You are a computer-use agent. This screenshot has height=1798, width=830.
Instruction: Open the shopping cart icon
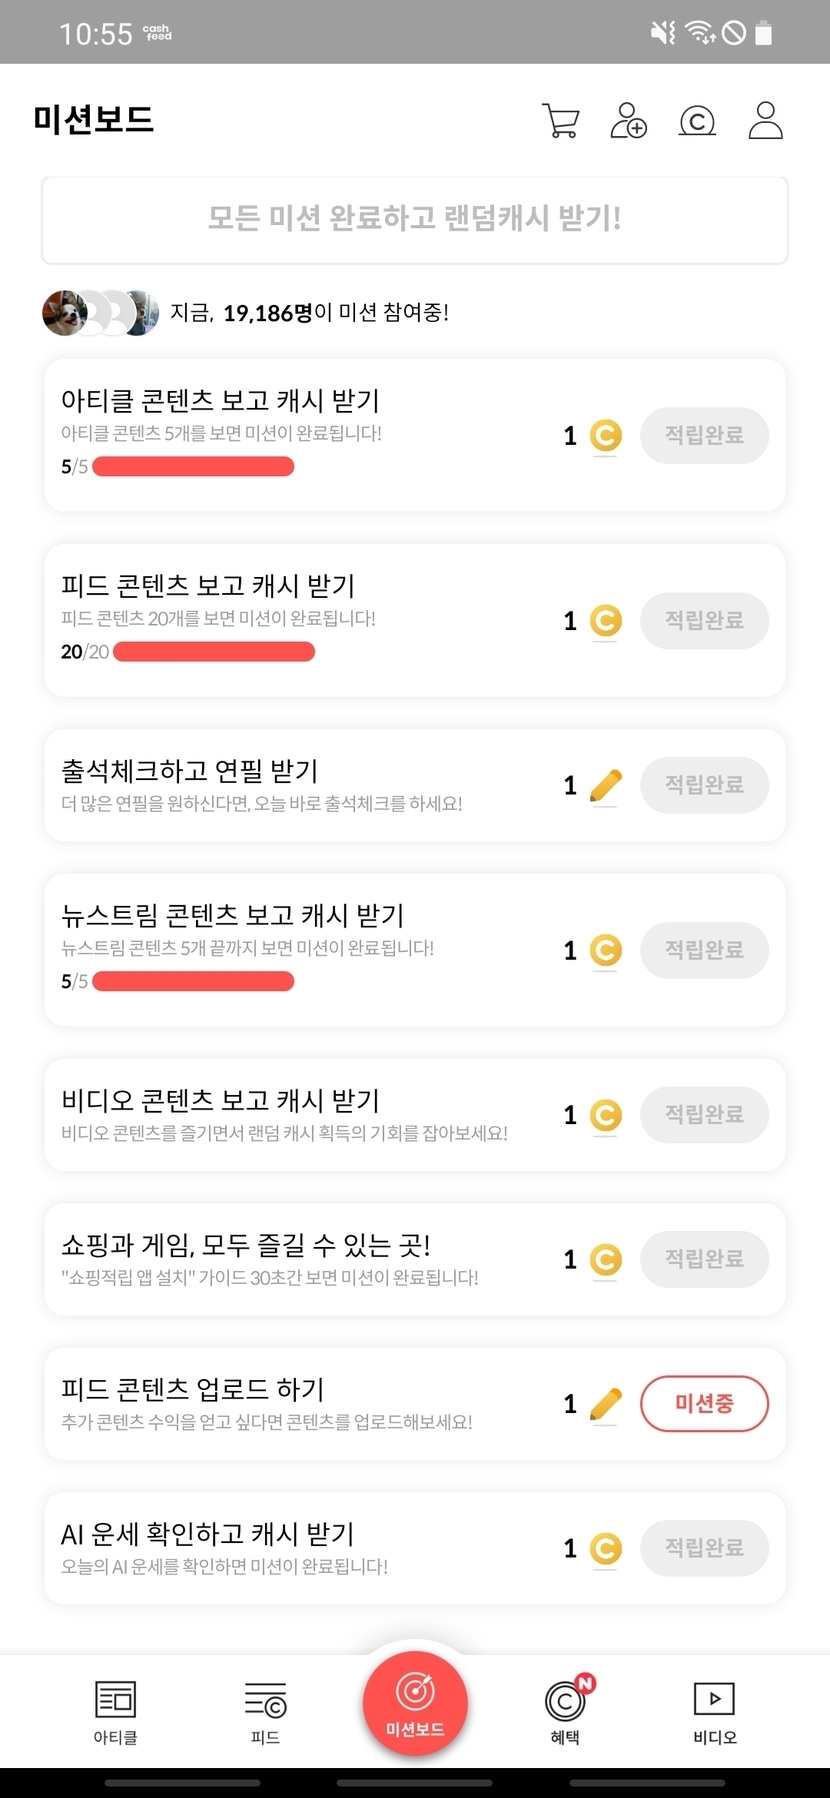click(x=560, y=121)
